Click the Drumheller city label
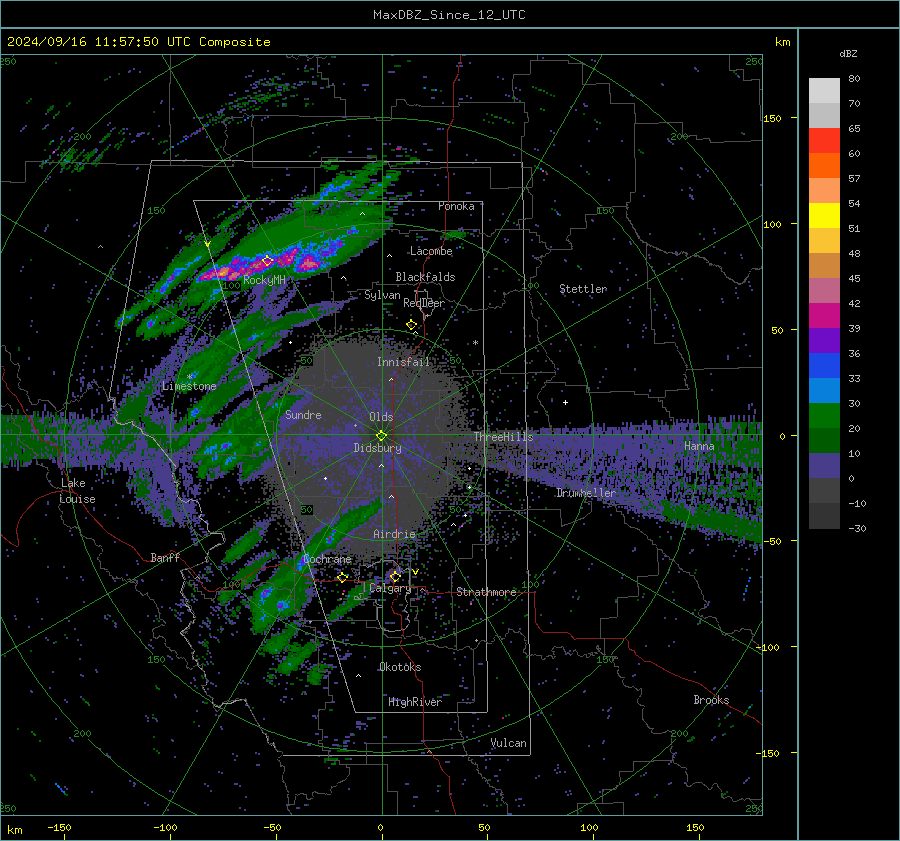900x841 pixels. (x=586, y=493)
